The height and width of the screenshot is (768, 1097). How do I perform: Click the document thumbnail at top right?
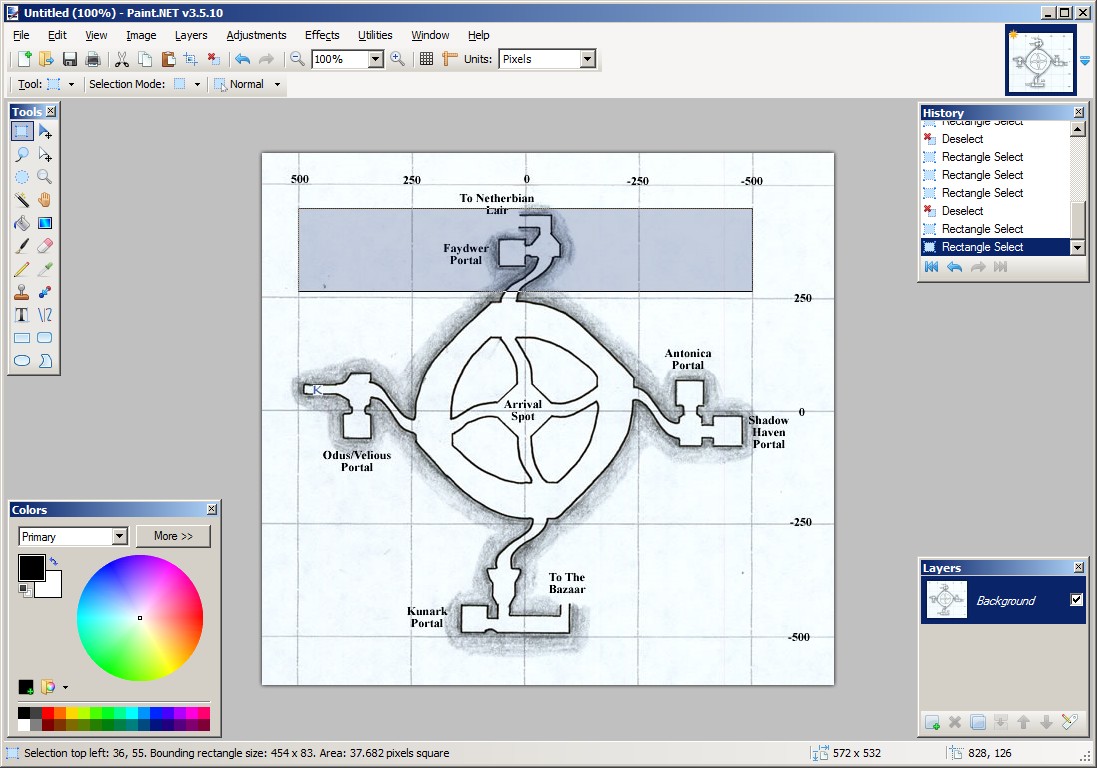click(1040, 60)
